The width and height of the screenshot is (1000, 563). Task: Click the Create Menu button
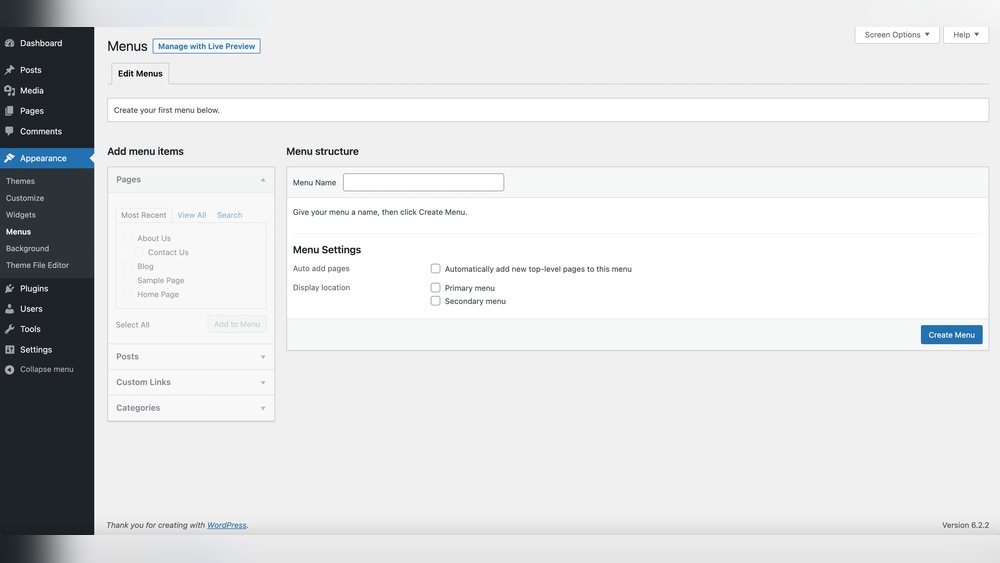pos(952,335)
